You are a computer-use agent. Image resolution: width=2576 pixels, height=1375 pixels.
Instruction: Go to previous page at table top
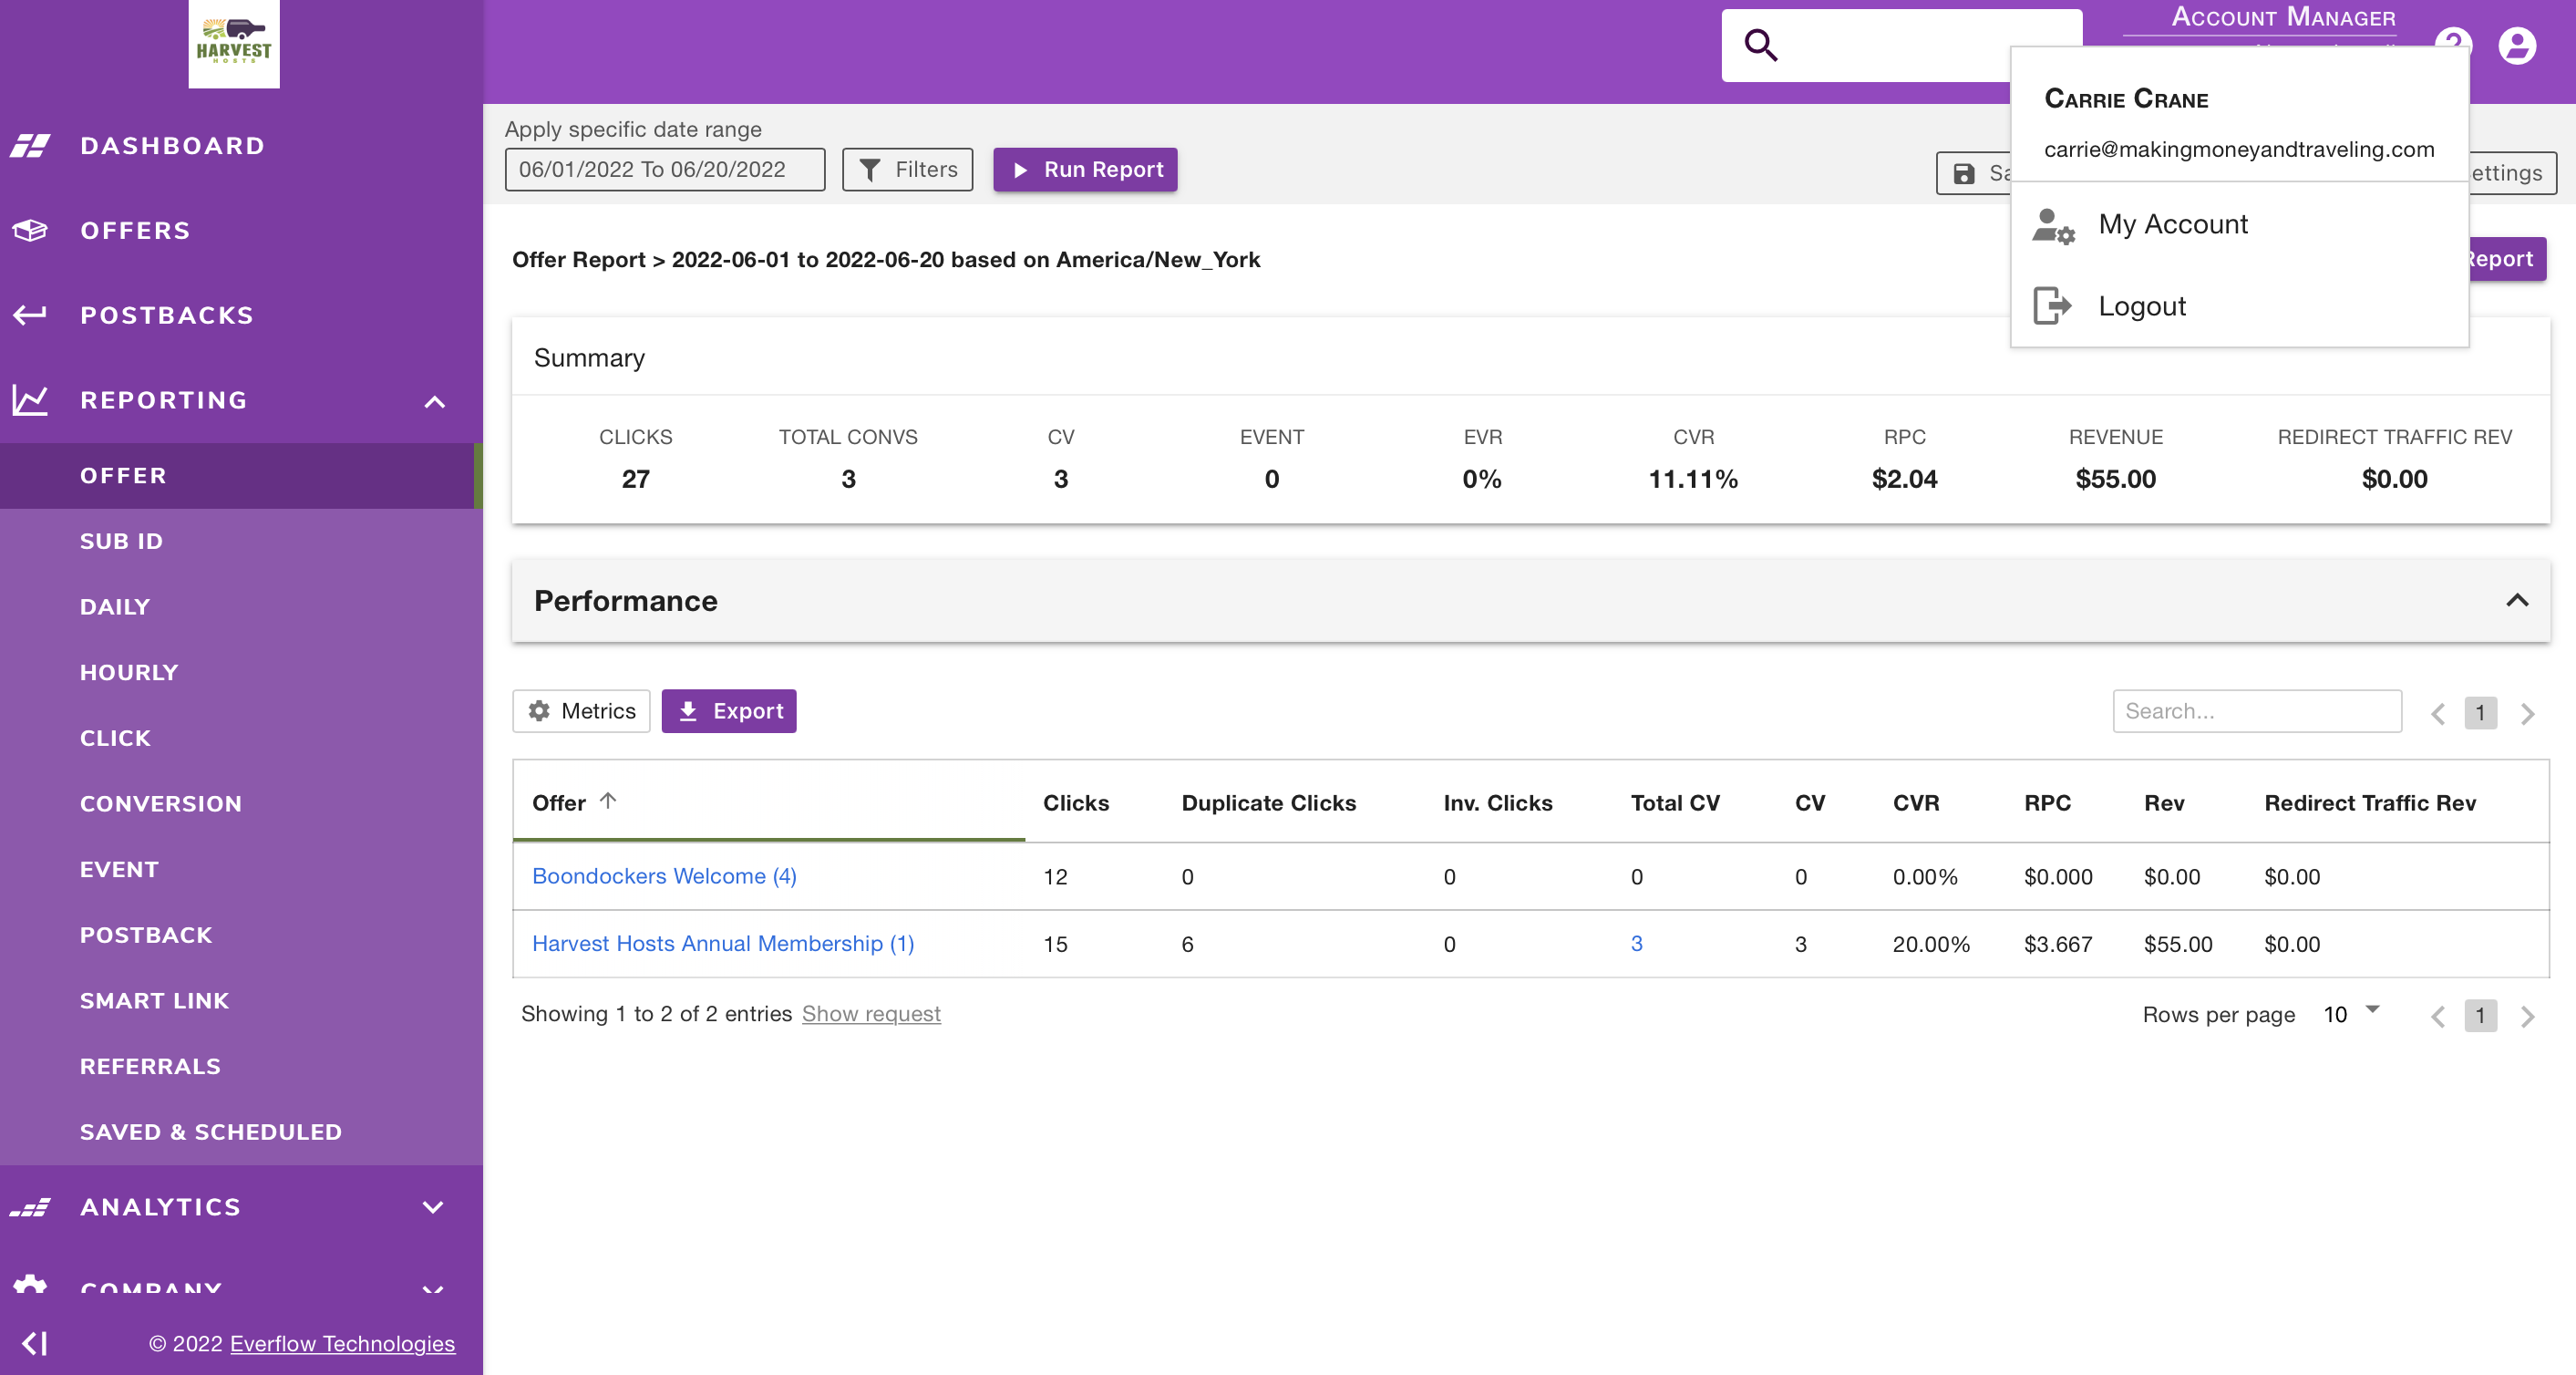click(x=2439, y=713)
